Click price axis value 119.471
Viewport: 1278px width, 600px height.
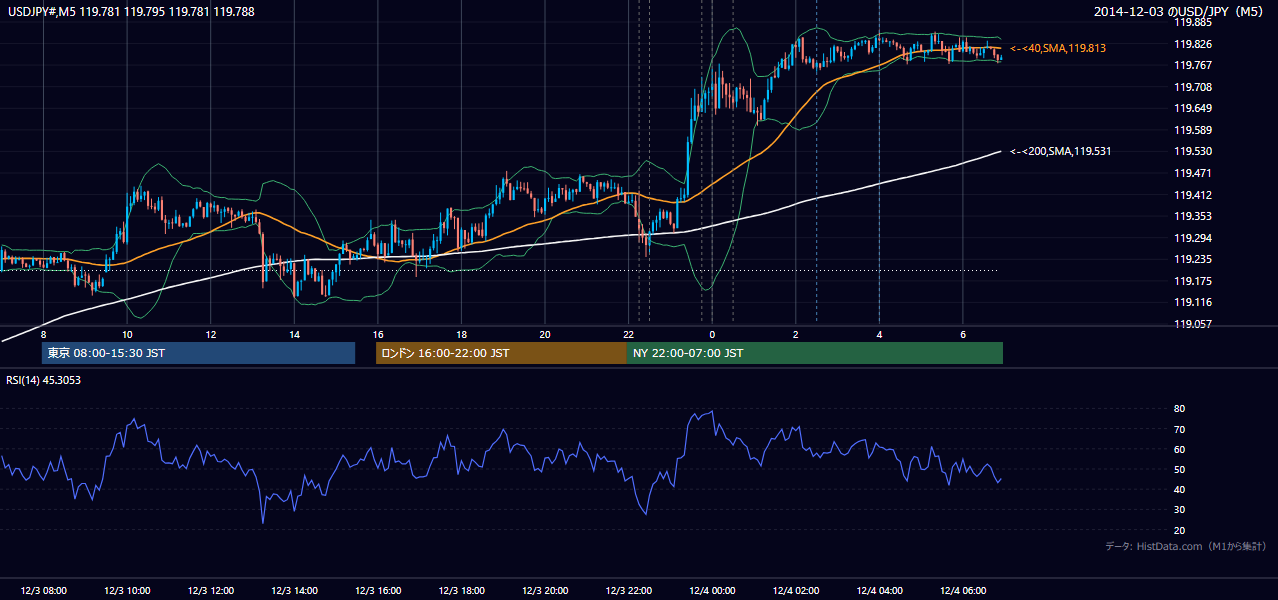1191,173
